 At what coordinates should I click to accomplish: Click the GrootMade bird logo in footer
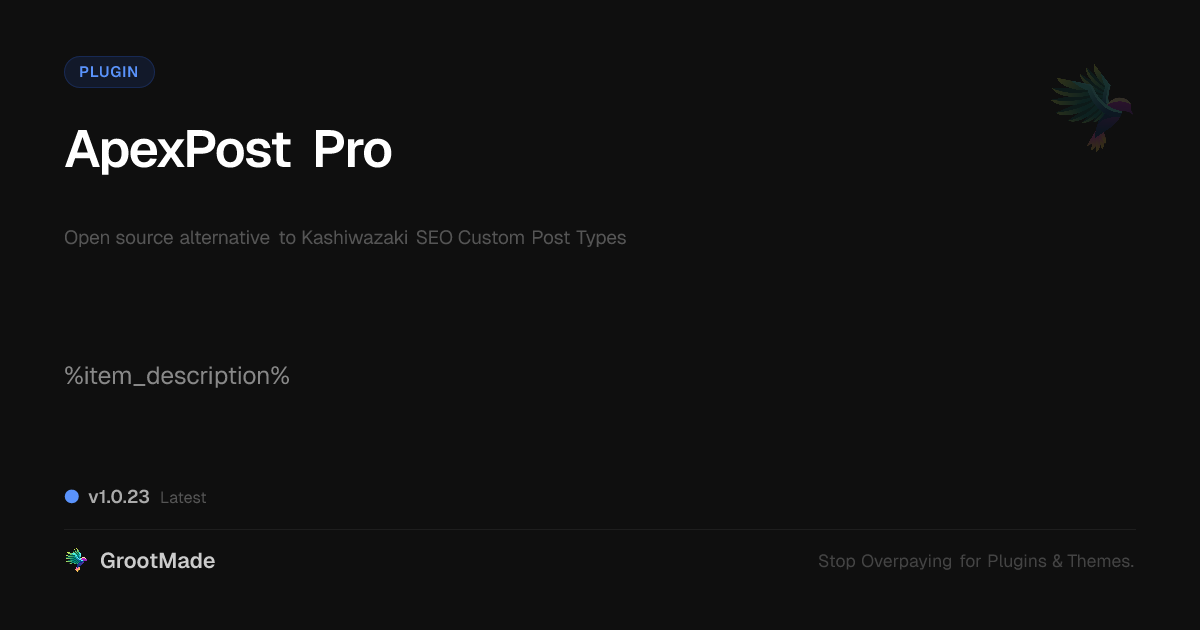click(76, 561)
